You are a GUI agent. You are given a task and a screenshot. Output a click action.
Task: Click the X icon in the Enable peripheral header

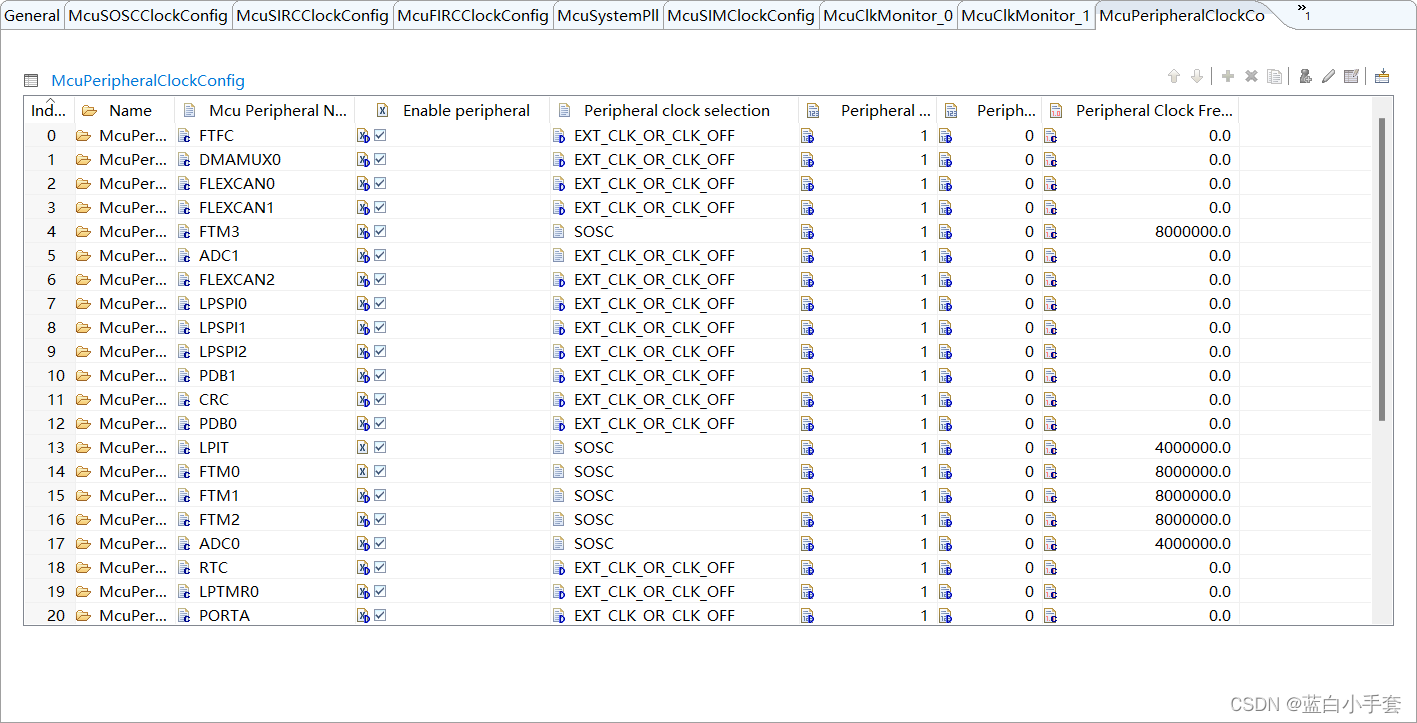382,111
